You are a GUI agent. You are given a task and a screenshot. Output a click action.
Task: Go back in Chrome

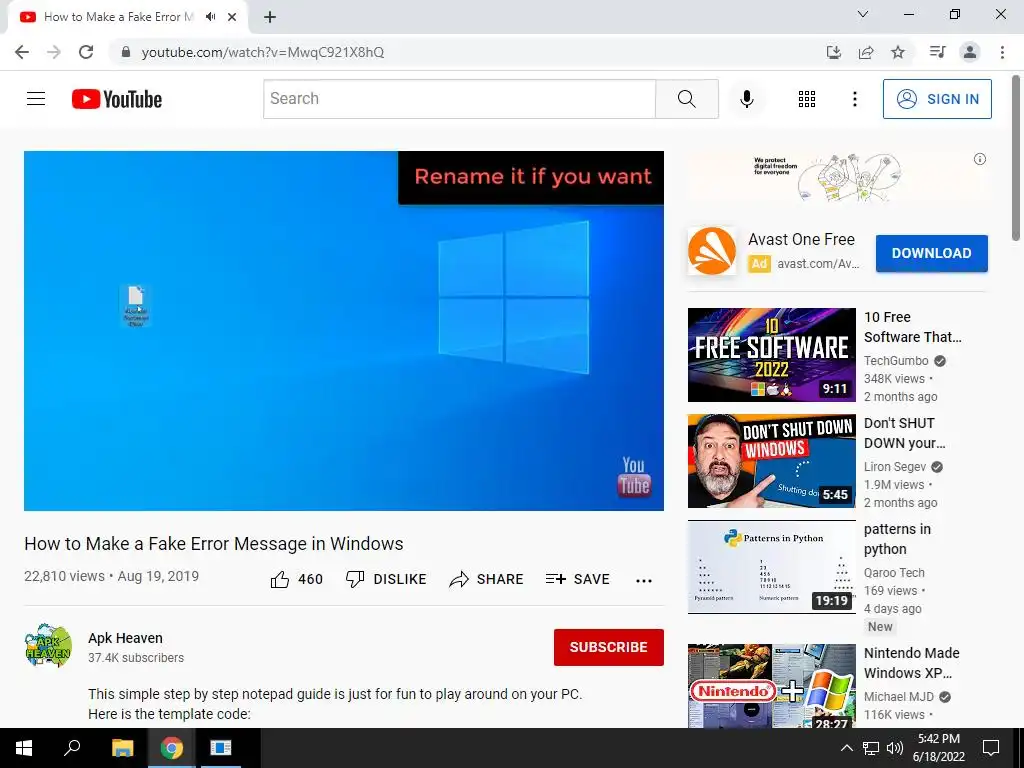coord(22,52)
